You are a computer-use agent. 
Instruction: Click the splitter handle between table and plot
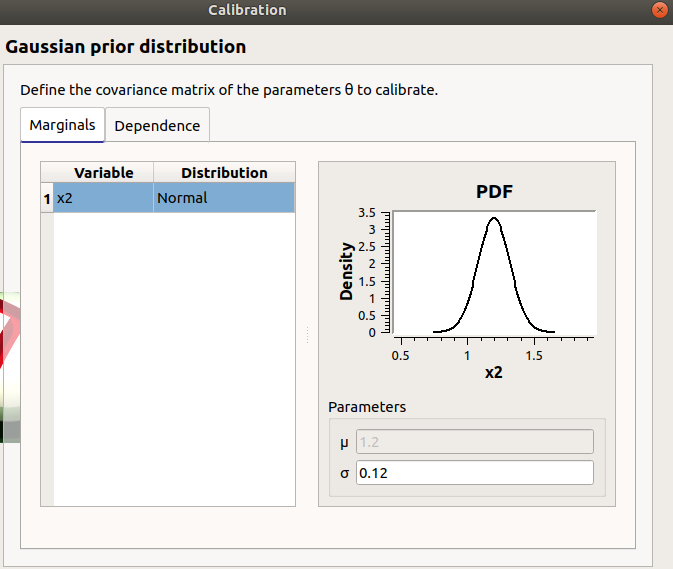[x=307, y=334]
